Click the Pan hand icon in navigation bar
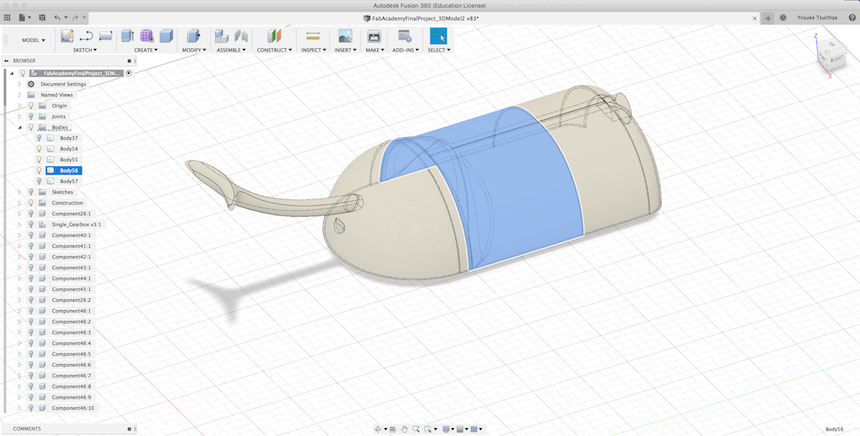The height and width of the screenshot is (436, 860). tap(403, 429)
